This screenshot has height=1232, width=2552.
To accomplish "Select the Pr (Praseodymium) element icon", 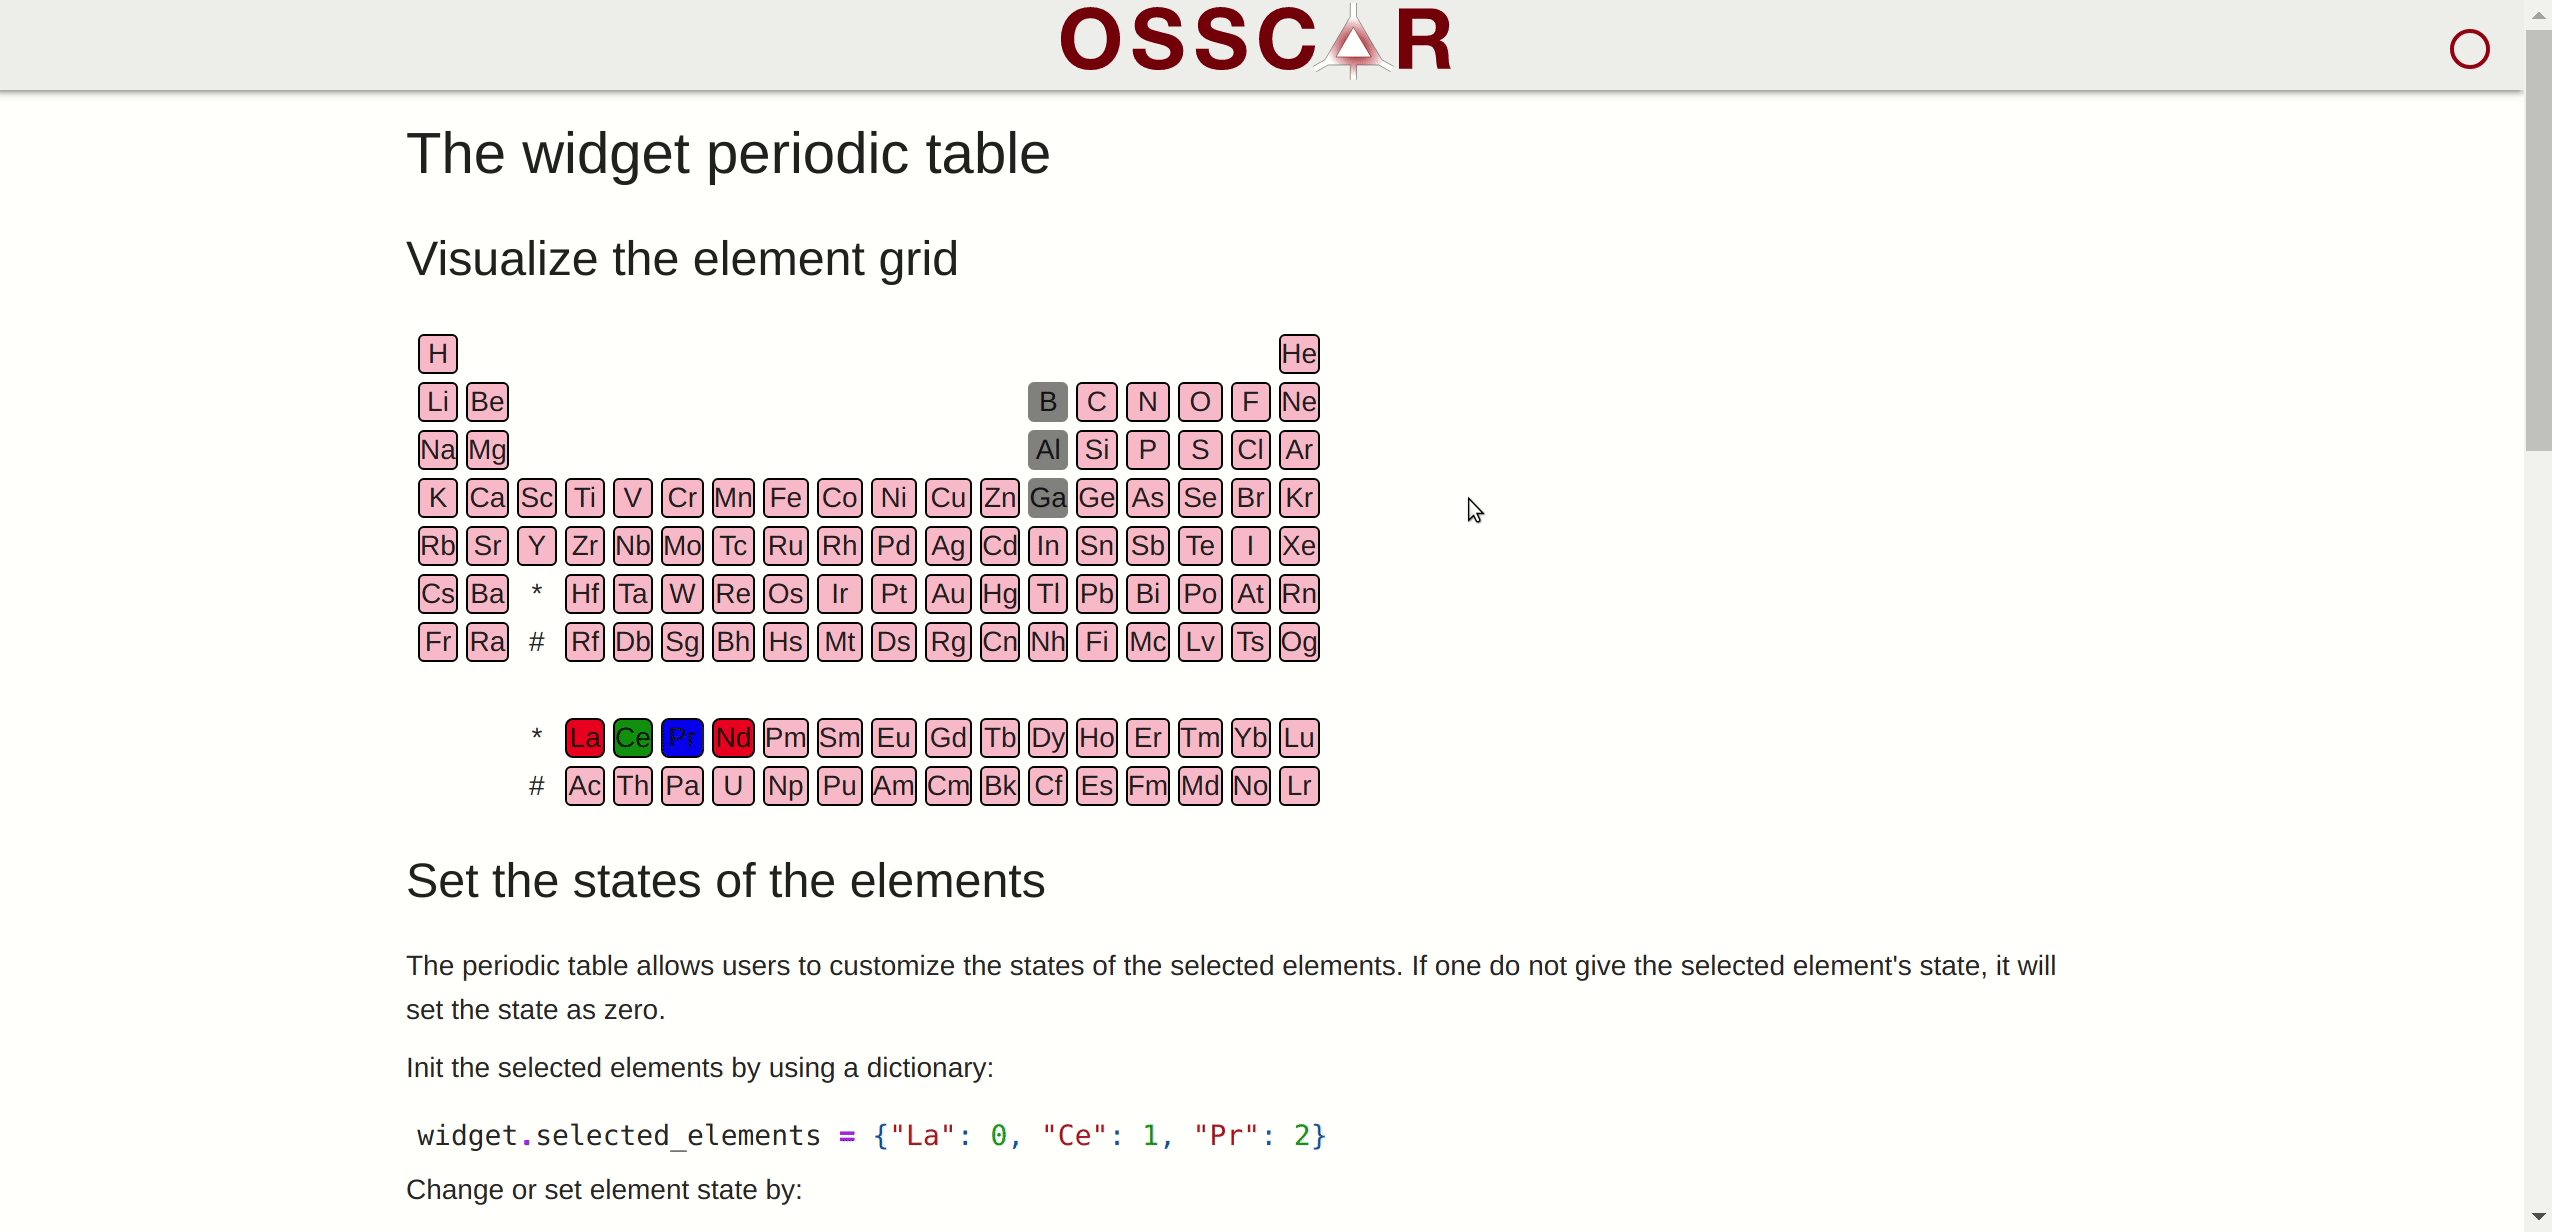I will [x=680, y=737].
